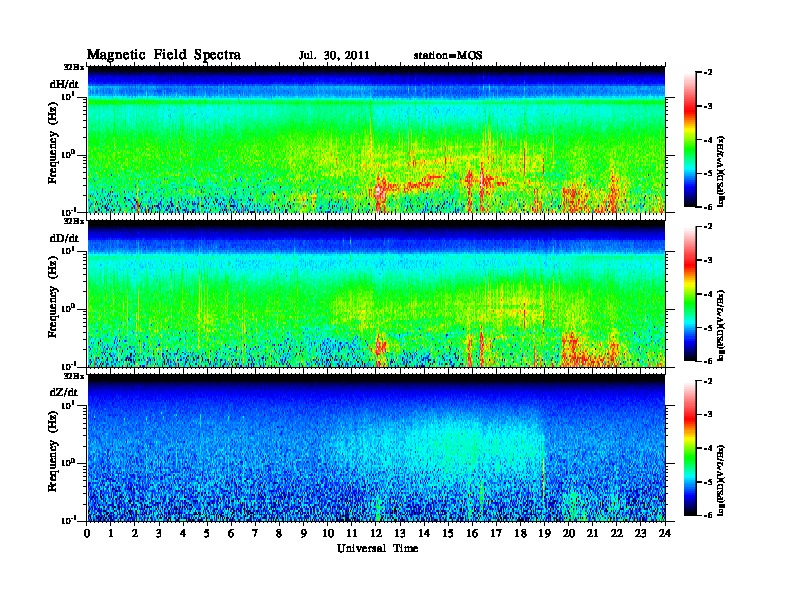Click hour tick label 20 on time axis
792x612 pixels.
[x=569, y=534]
